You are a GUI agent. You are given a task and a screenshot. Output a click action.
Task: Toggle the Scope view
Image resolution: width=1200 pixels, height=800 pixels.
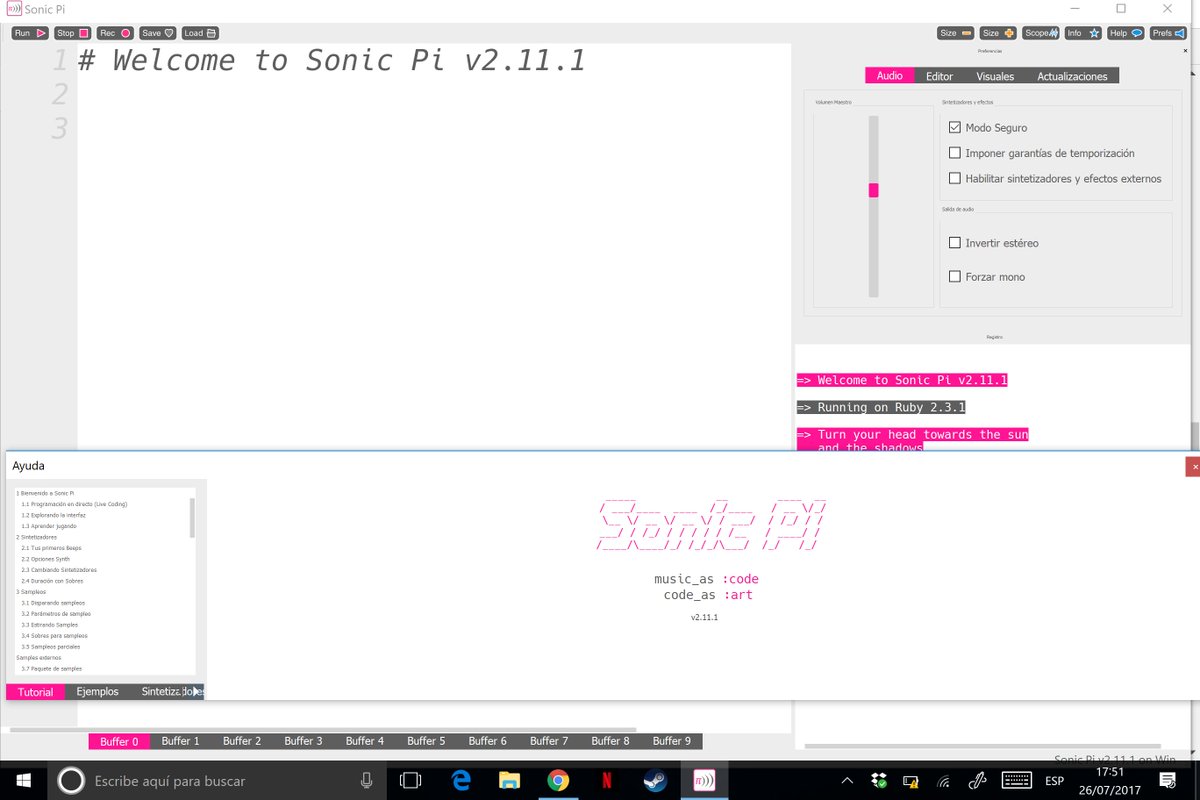pyautogui.click(x=1041, y=33)
